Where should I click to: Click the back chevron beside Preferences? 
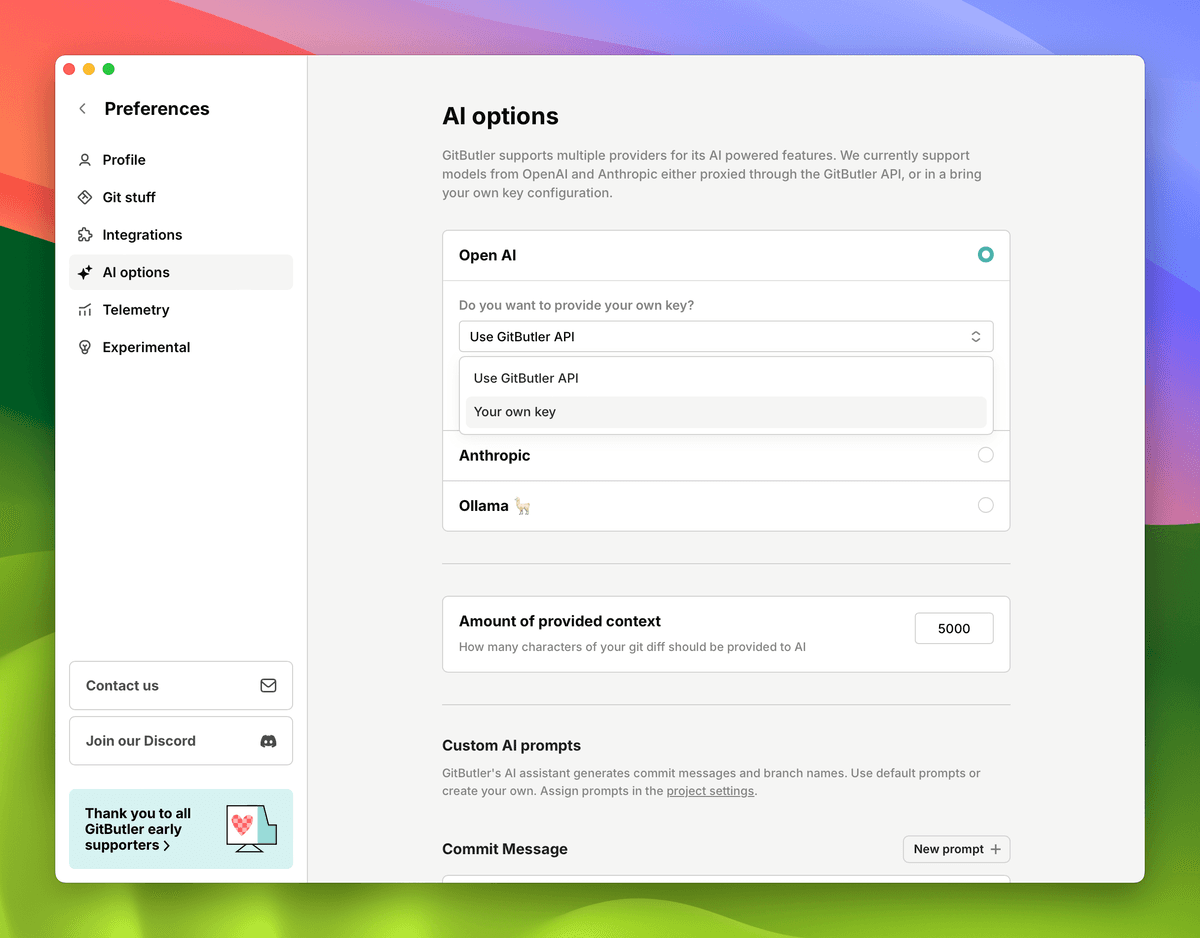[x=82, y=109]
